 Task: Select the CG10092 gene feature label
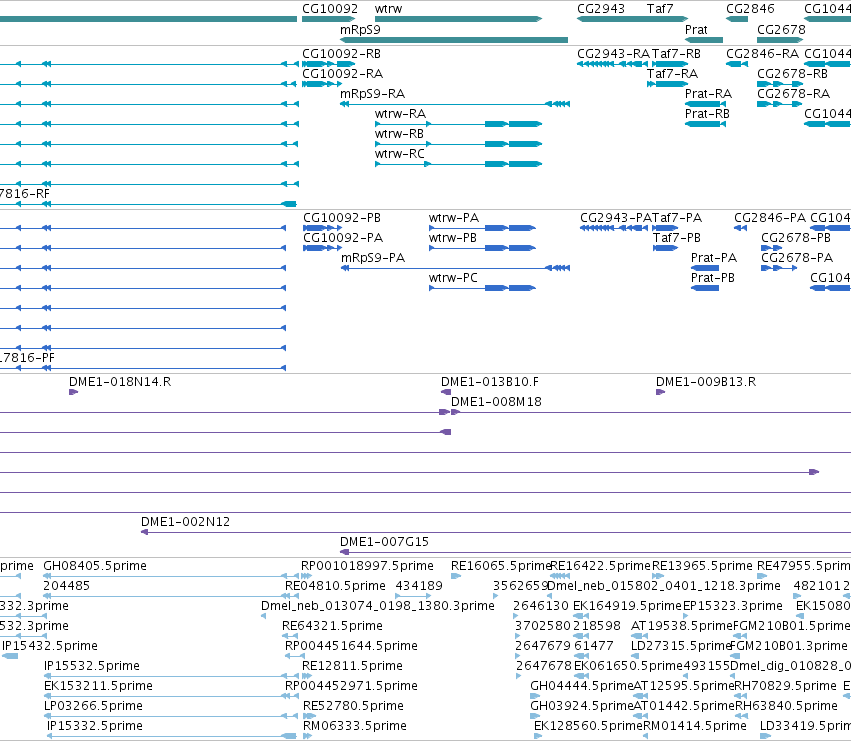[330, 9]
